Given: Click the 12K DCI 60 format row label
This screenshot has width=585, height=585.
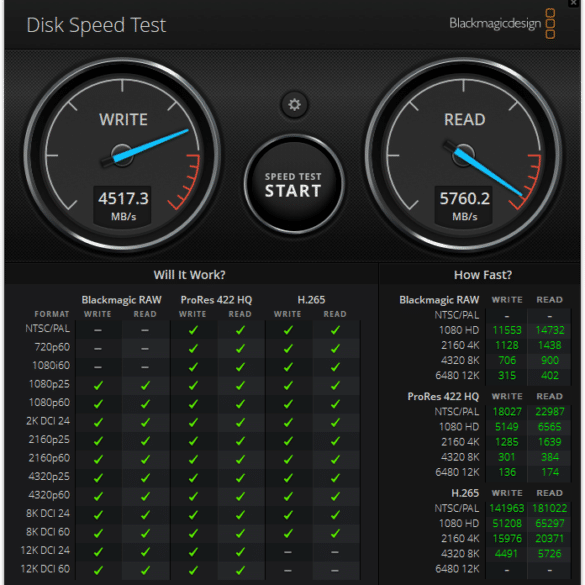Looking at the screenshot, I should coord(45,569).
